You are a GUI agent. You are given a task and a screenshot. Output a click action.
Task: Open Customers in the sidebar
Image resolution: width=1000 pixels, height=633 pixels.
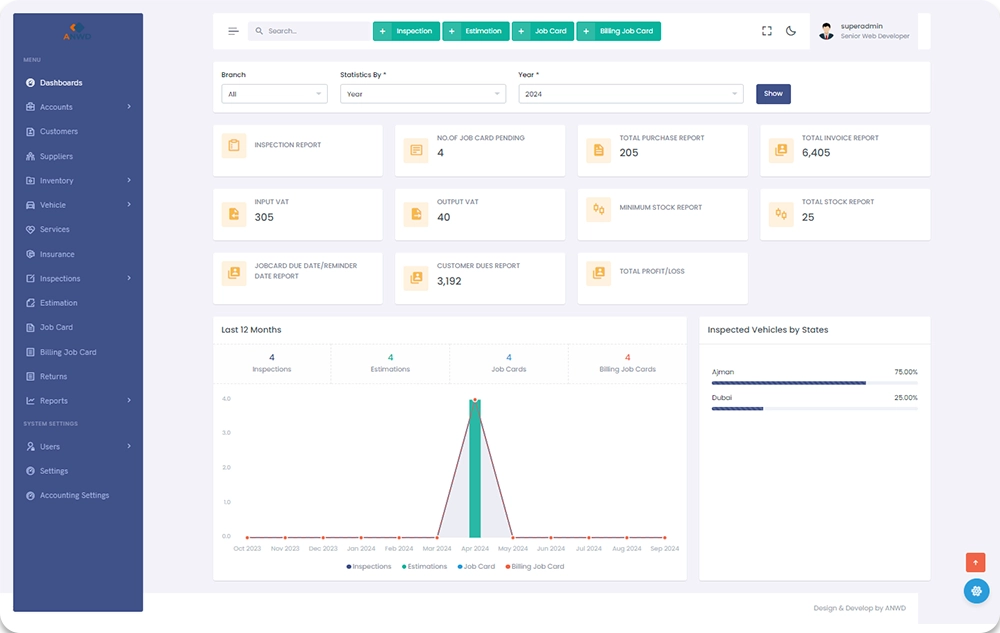[x=59, y=131]
